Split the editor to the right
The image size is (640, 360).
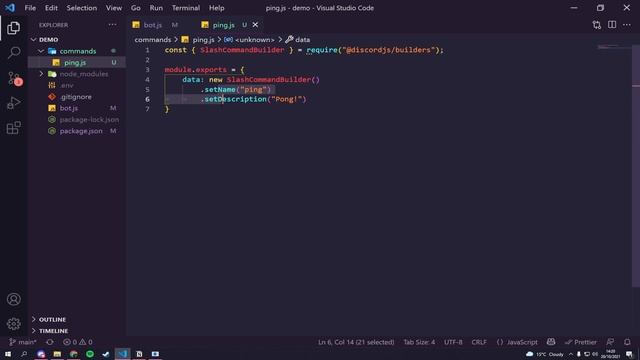pos(612,25)
